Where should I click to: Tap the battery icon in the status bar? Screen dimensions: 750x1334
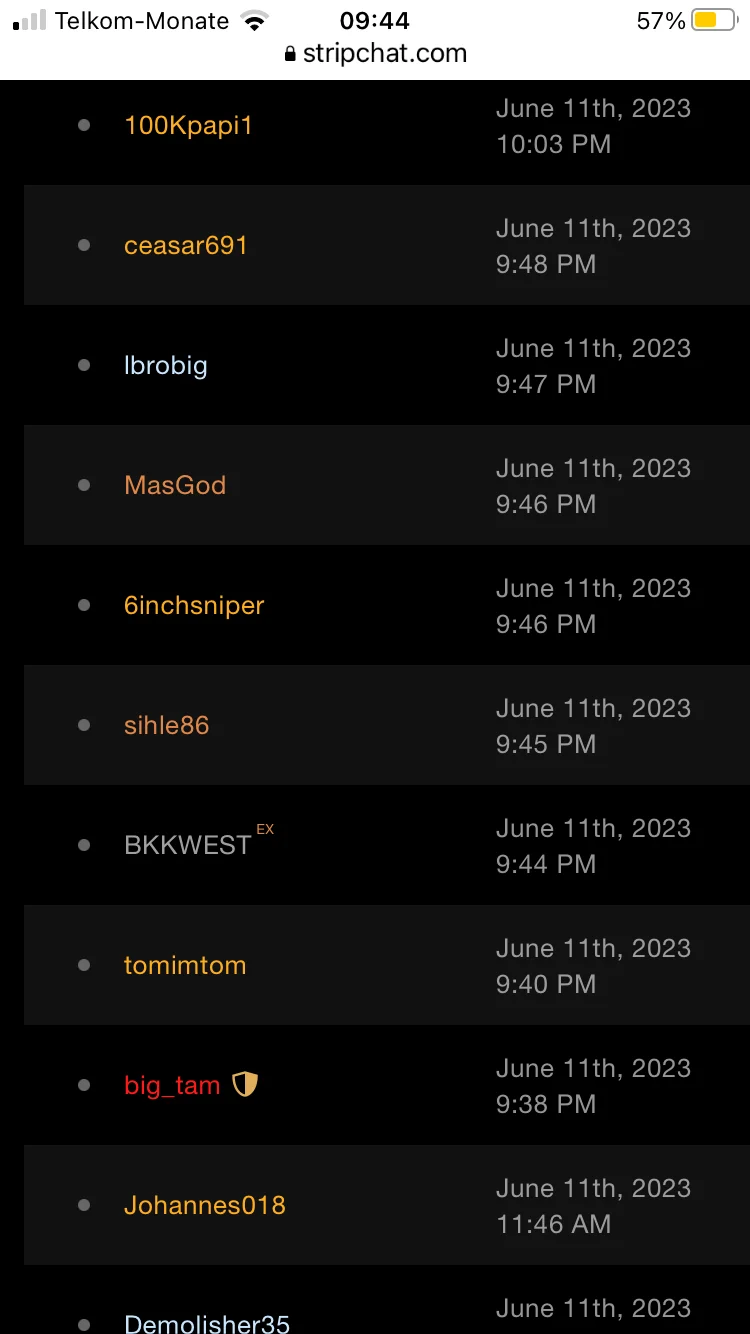714,21
